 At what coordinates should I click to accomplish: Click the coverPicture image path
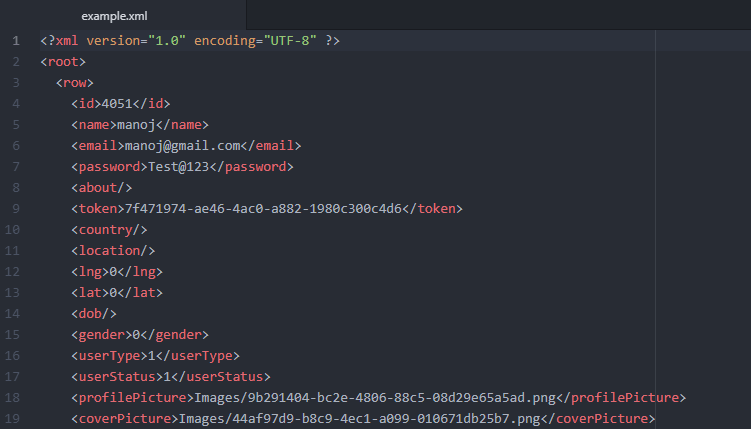[360, 419]
